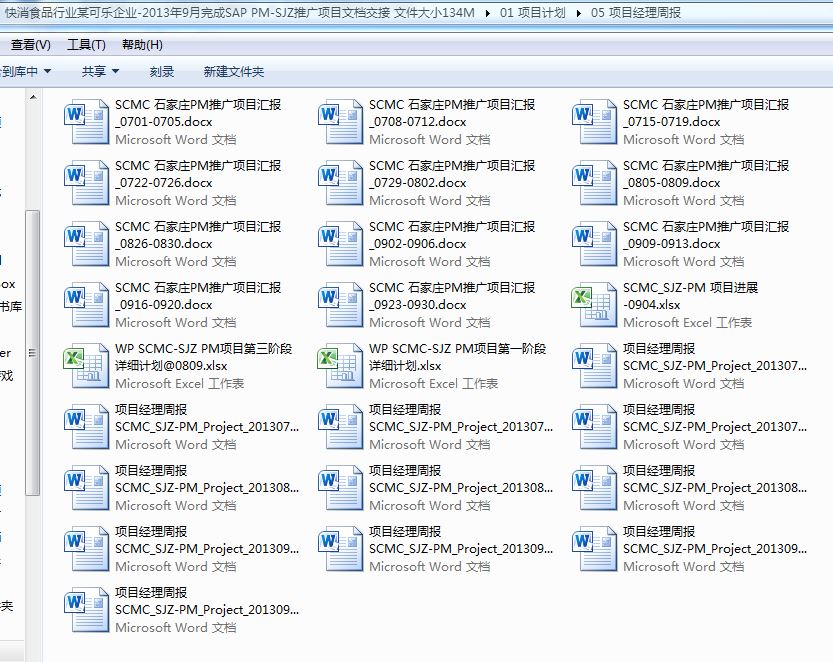
Task: Open the 工具(T) menu
Action: point(86,45)
